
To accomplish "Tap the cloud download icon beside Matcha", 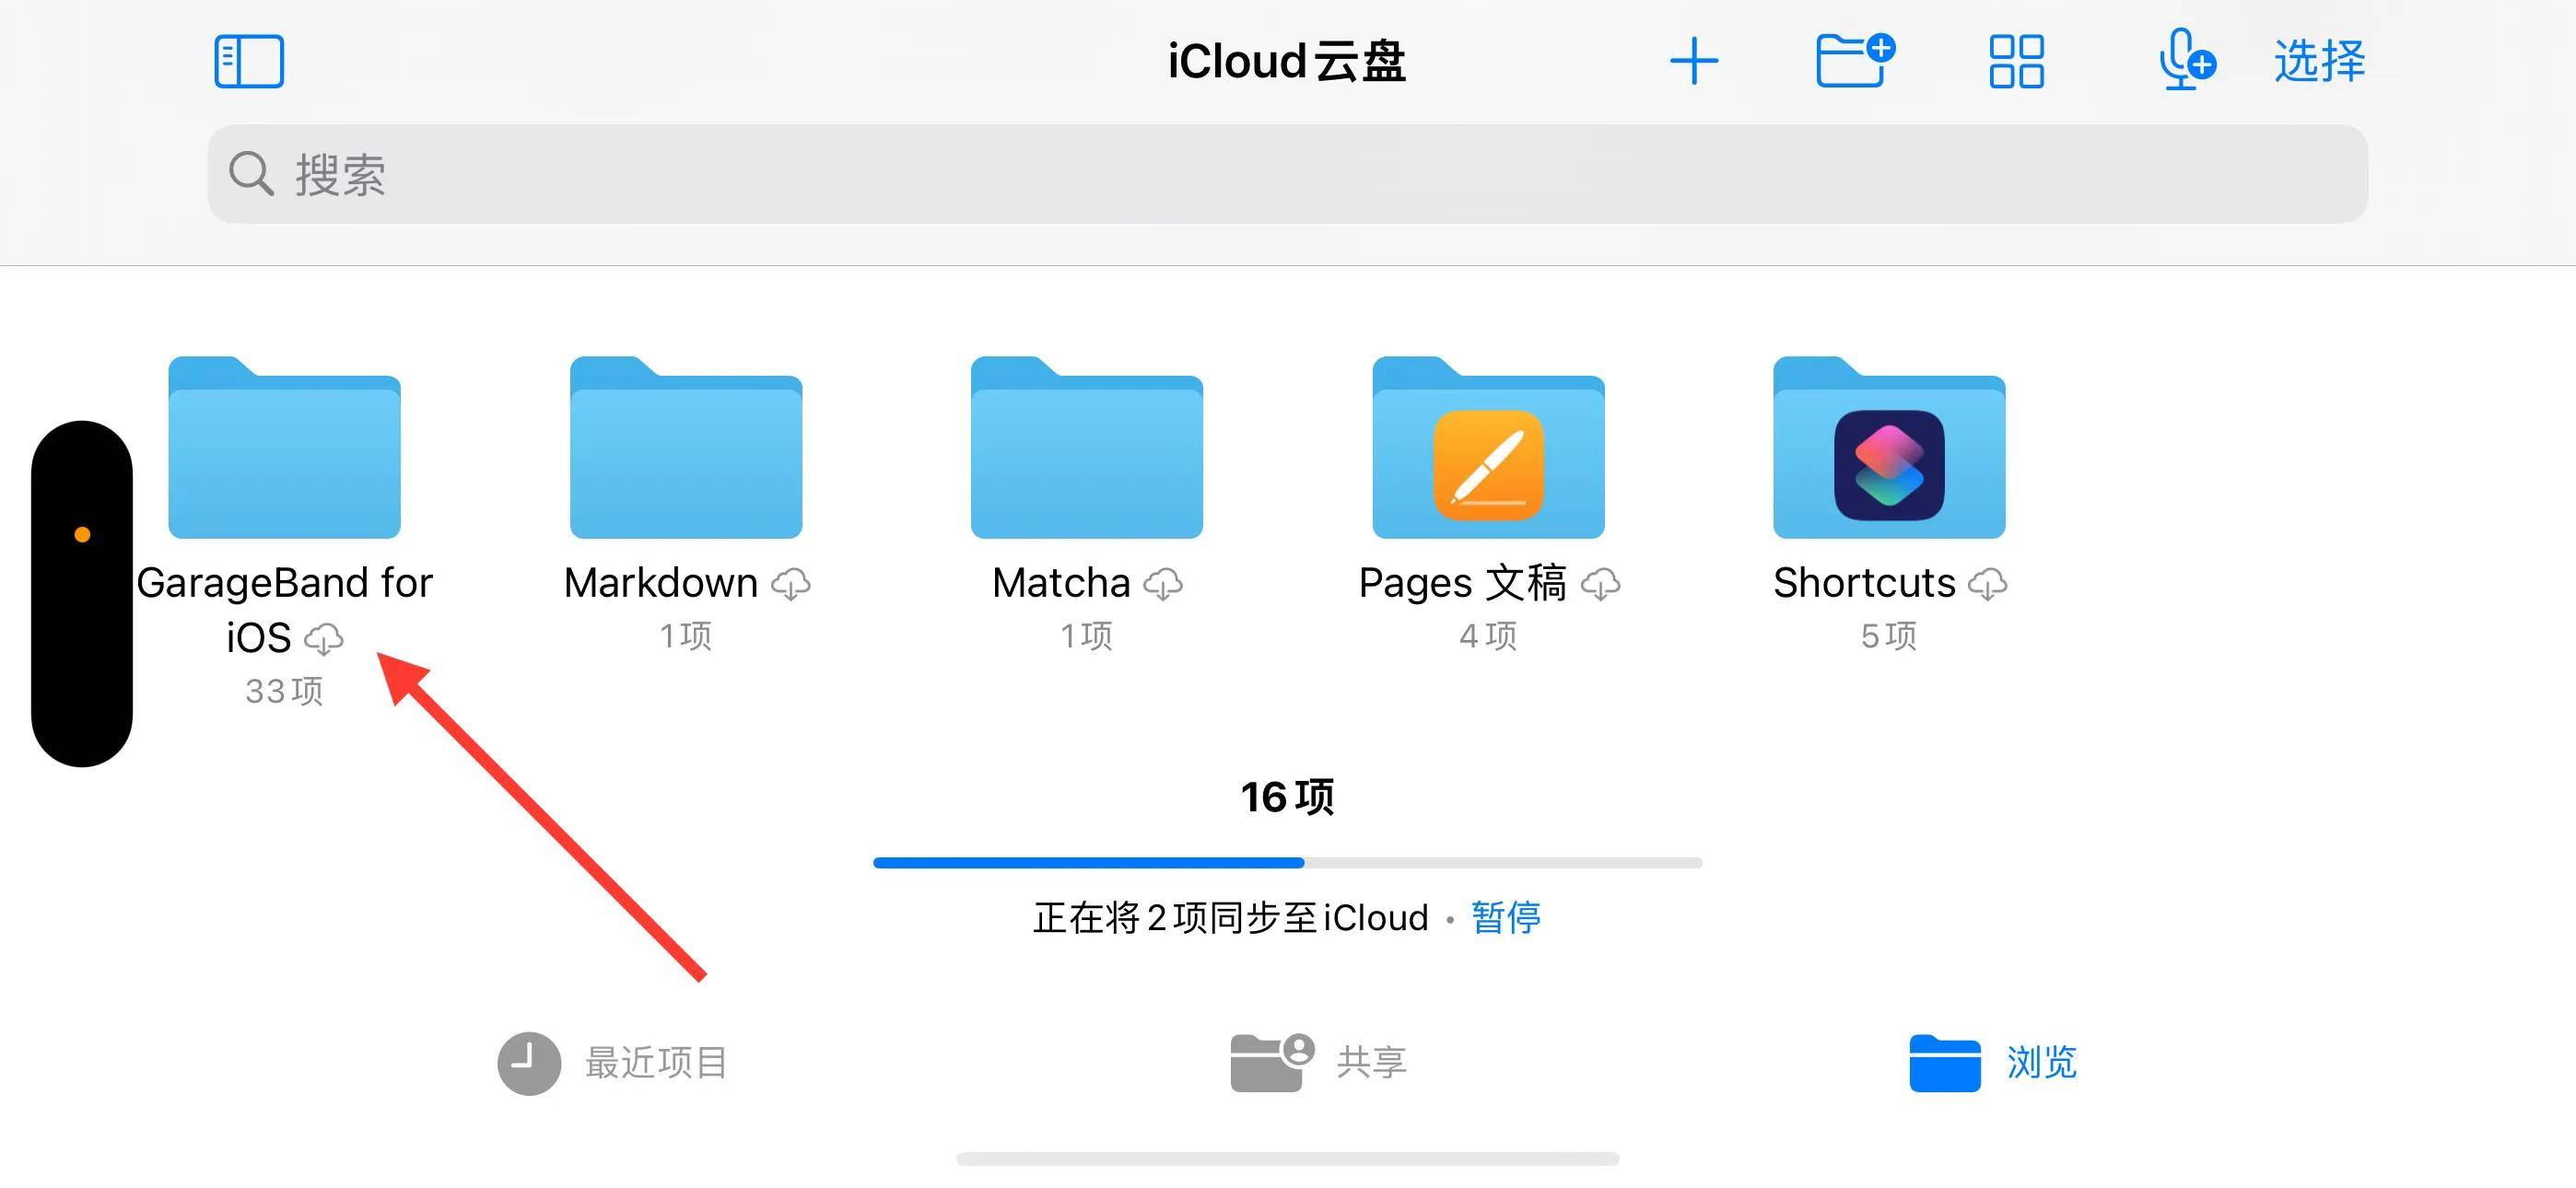I will click(1163, 584).
